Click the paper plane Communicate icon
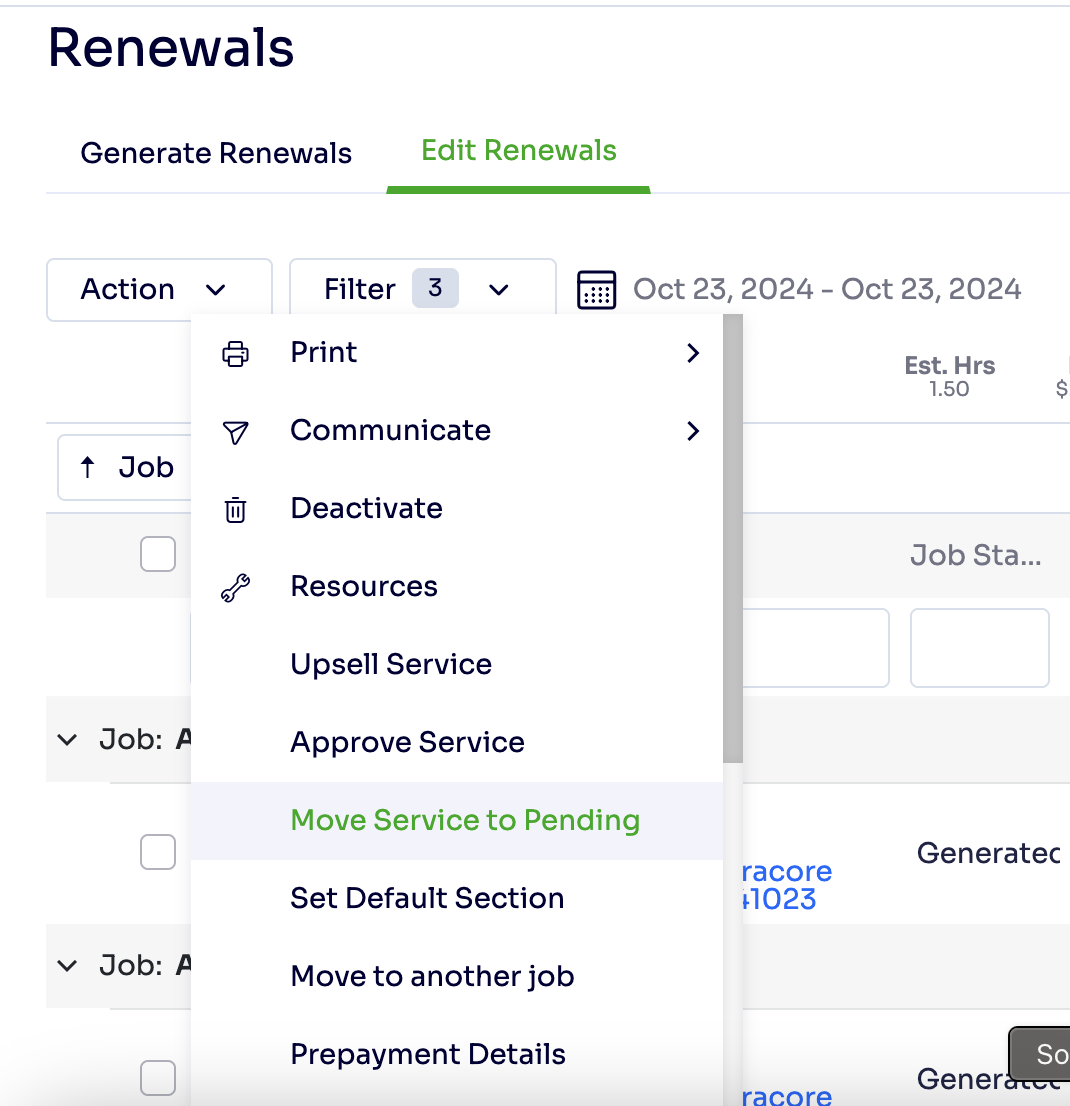This screenshot has width=1070, height=1106. click(235, 431)
